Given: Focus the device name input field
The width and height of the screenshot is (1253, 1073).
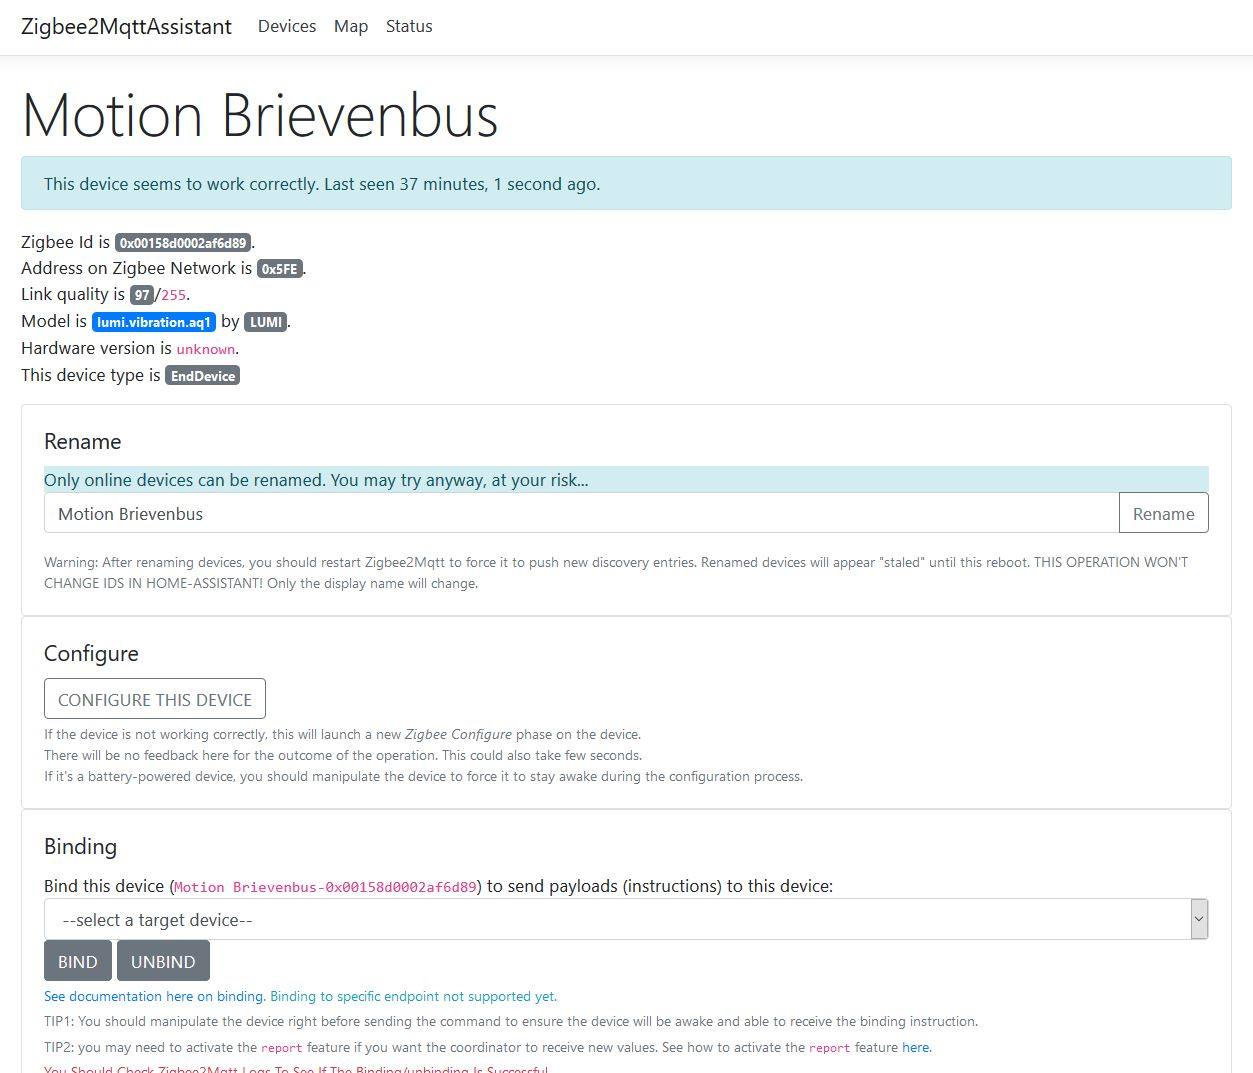Looking at the screenshot, I should coord(580,513).
